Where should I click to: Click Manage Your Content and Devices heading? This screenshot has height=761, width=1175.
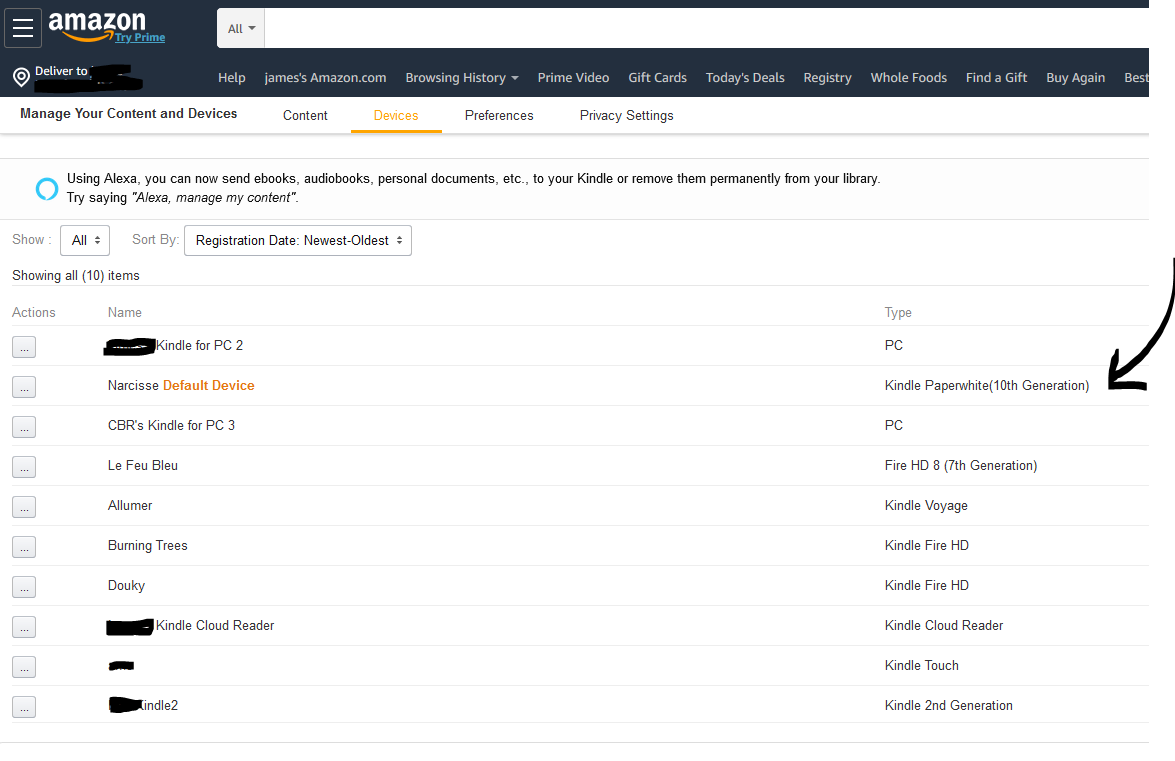pyautogui.click(x=128, y=114)
